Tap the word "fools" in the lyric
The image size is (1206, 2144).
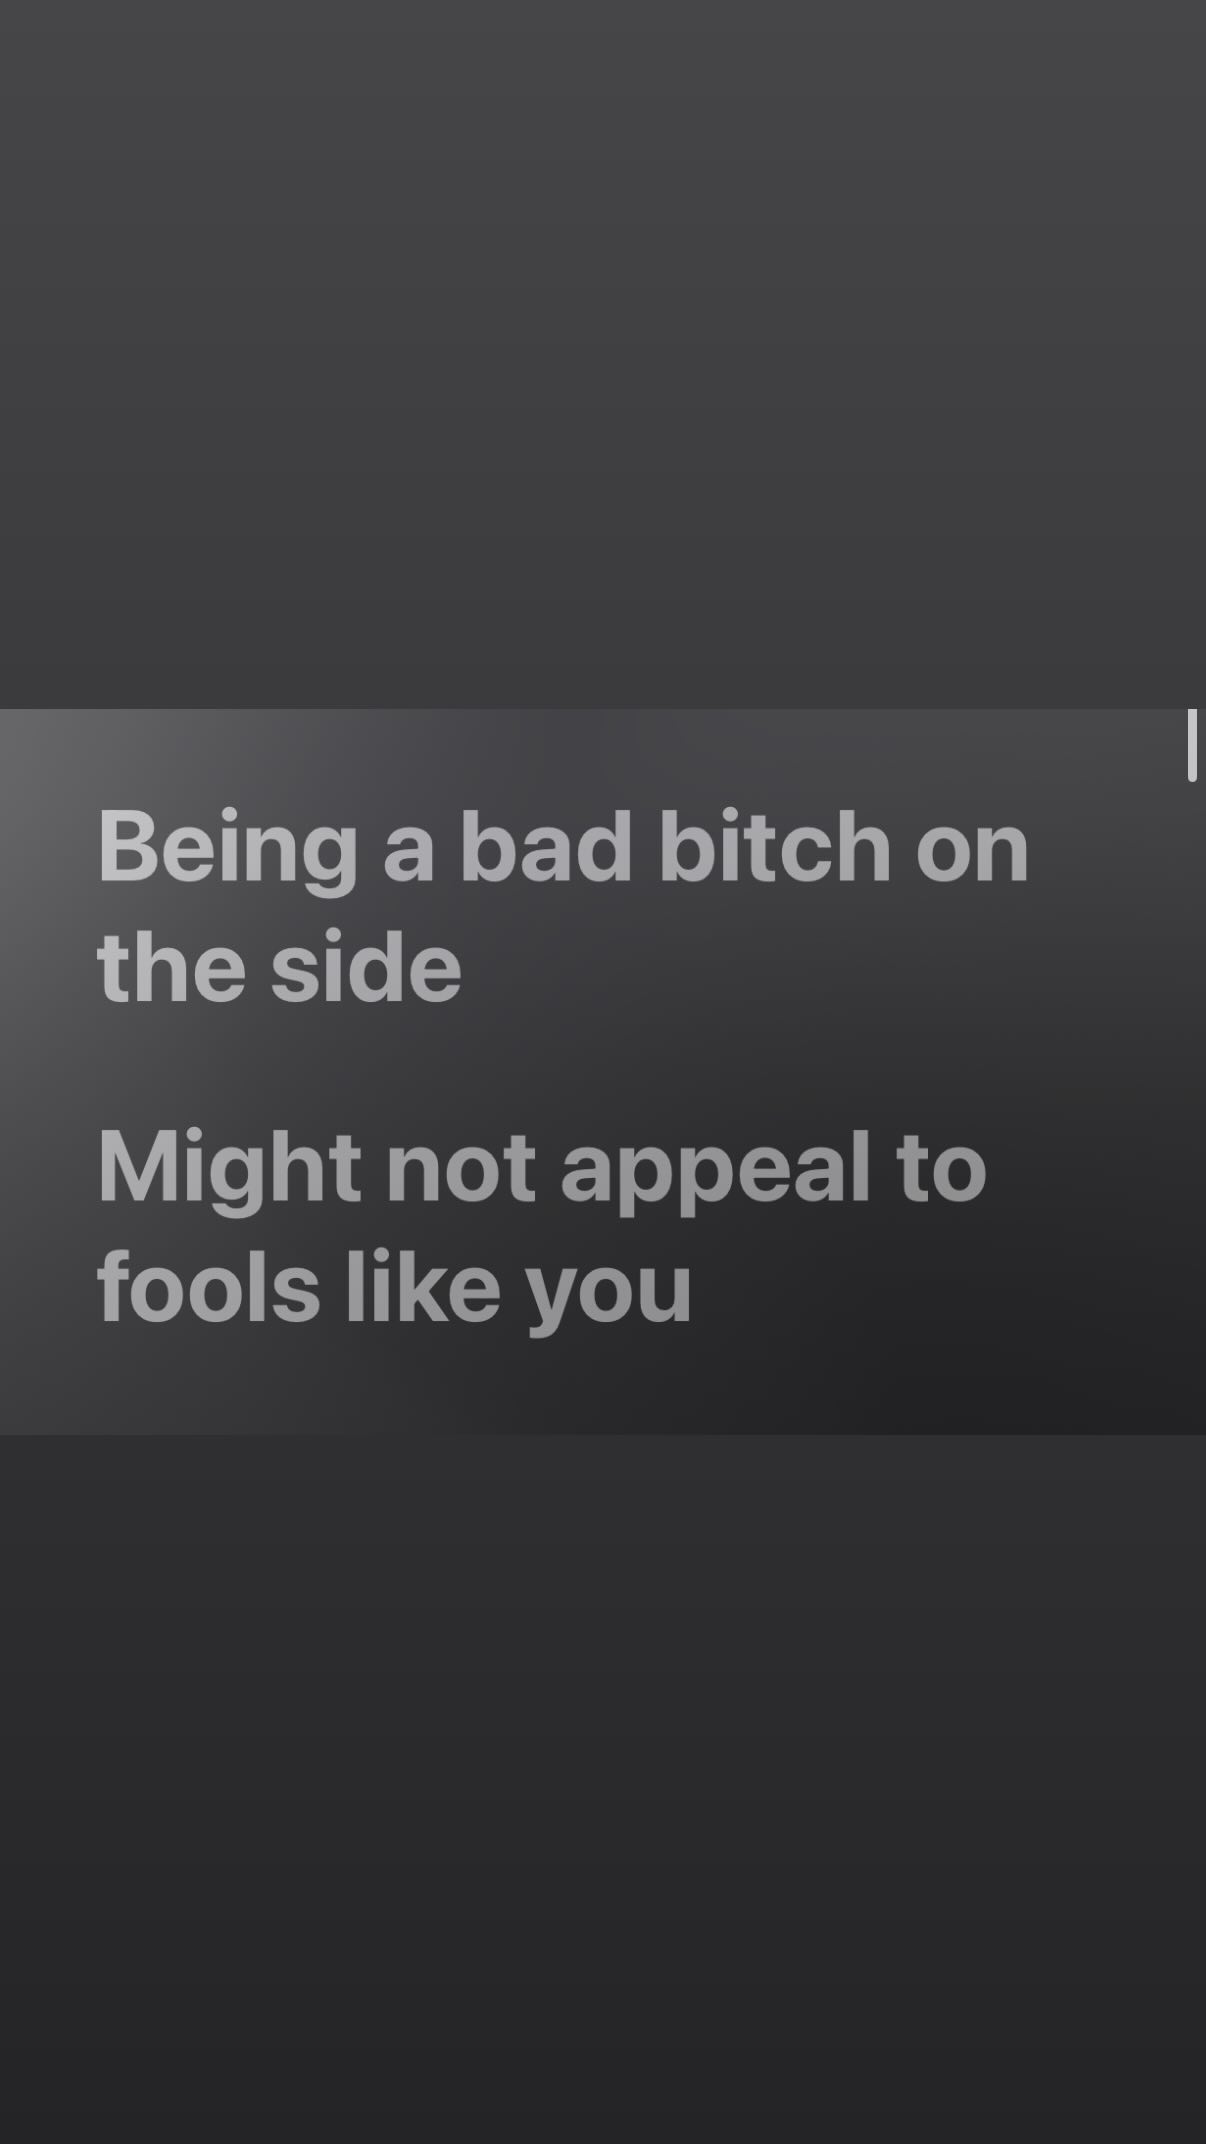[x=208, y=1286]
